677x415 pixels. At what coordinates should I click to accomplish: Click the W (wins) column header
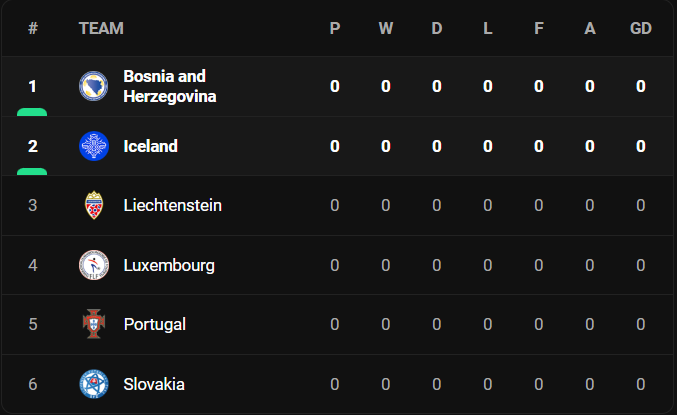(x=386, y=28)
